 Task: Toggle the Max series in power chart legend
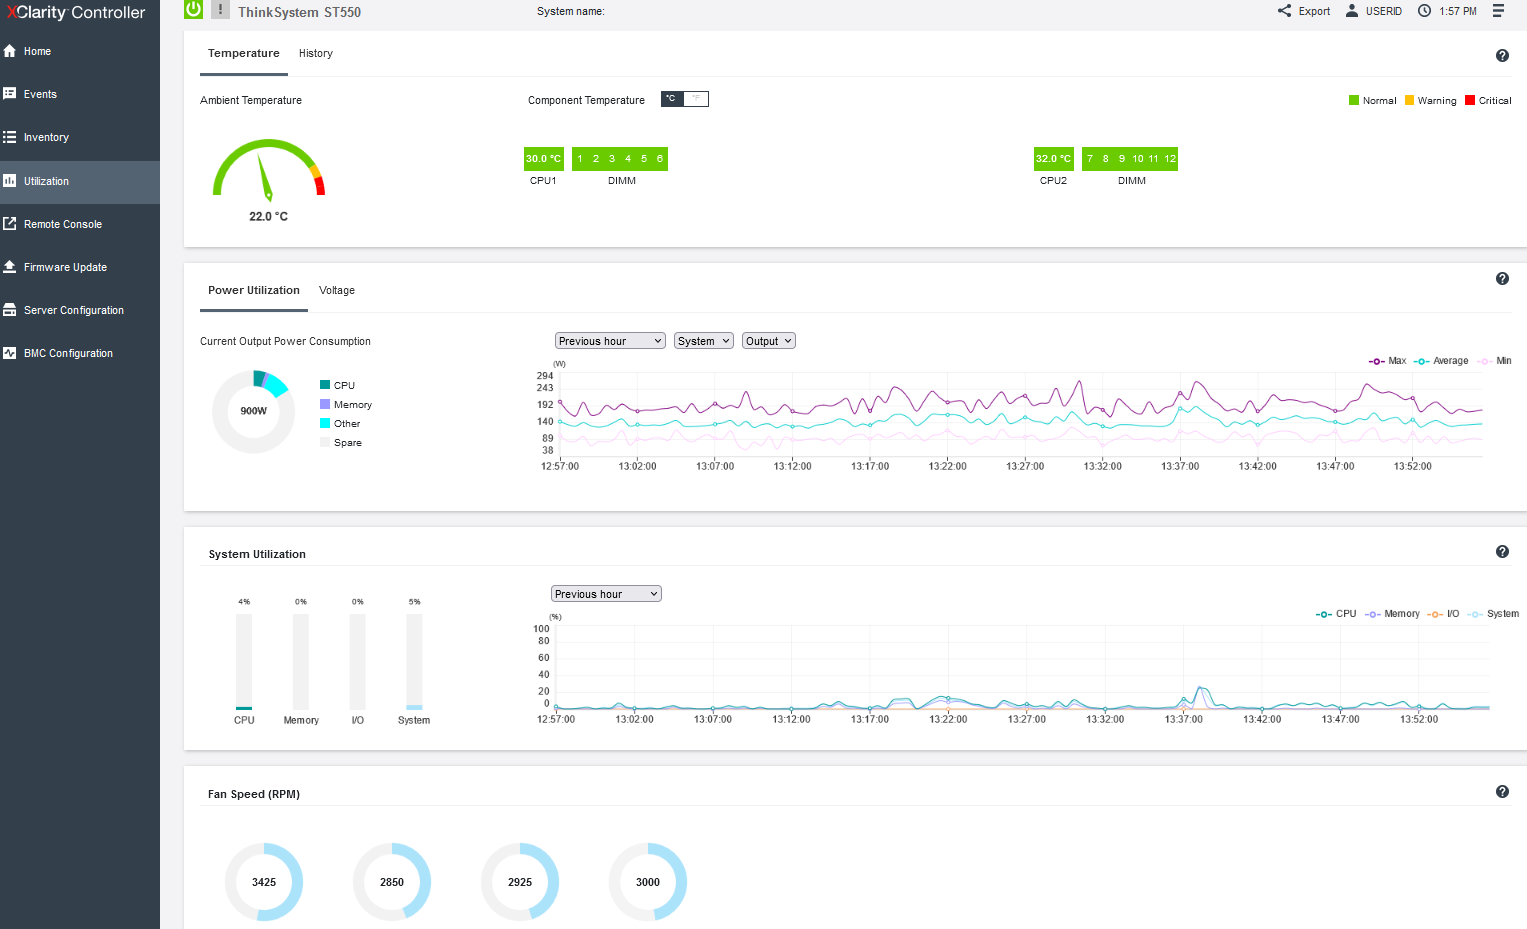click(1388, 361)
